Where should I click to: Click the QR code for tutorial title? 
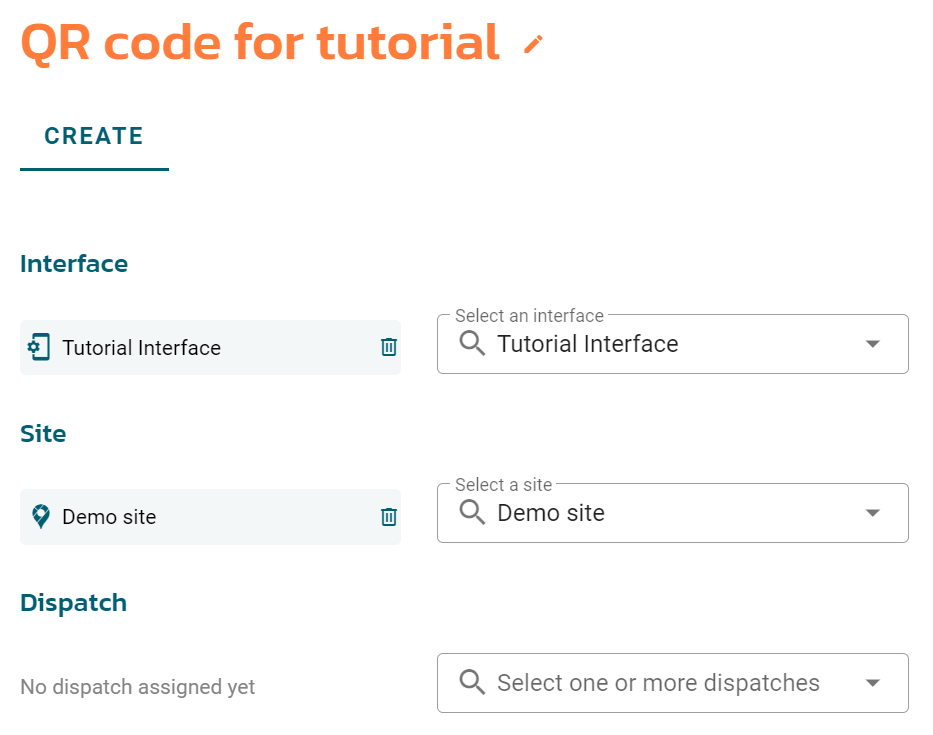coord(260,43)
